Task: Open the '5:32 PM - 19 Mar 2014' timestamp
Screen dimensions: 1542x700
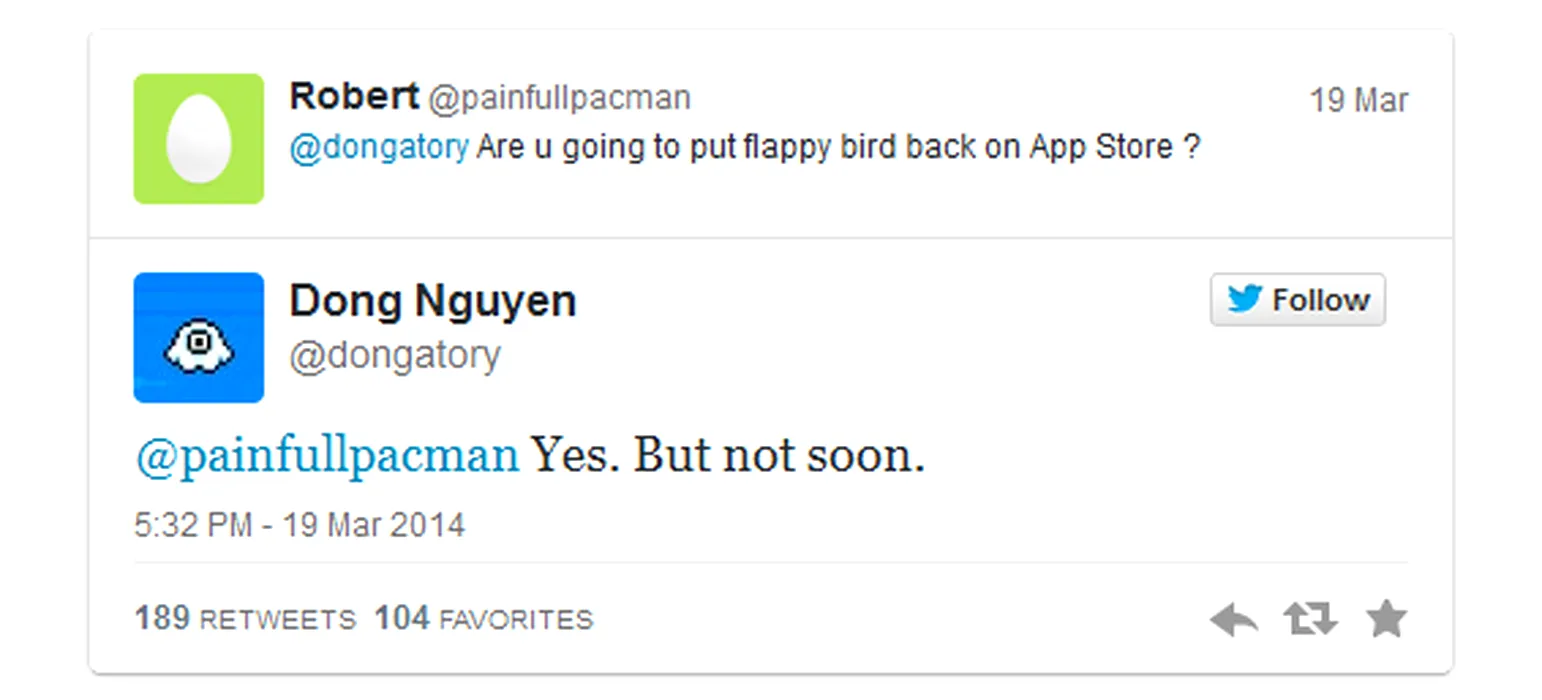Action: click(x=299, y=525)
